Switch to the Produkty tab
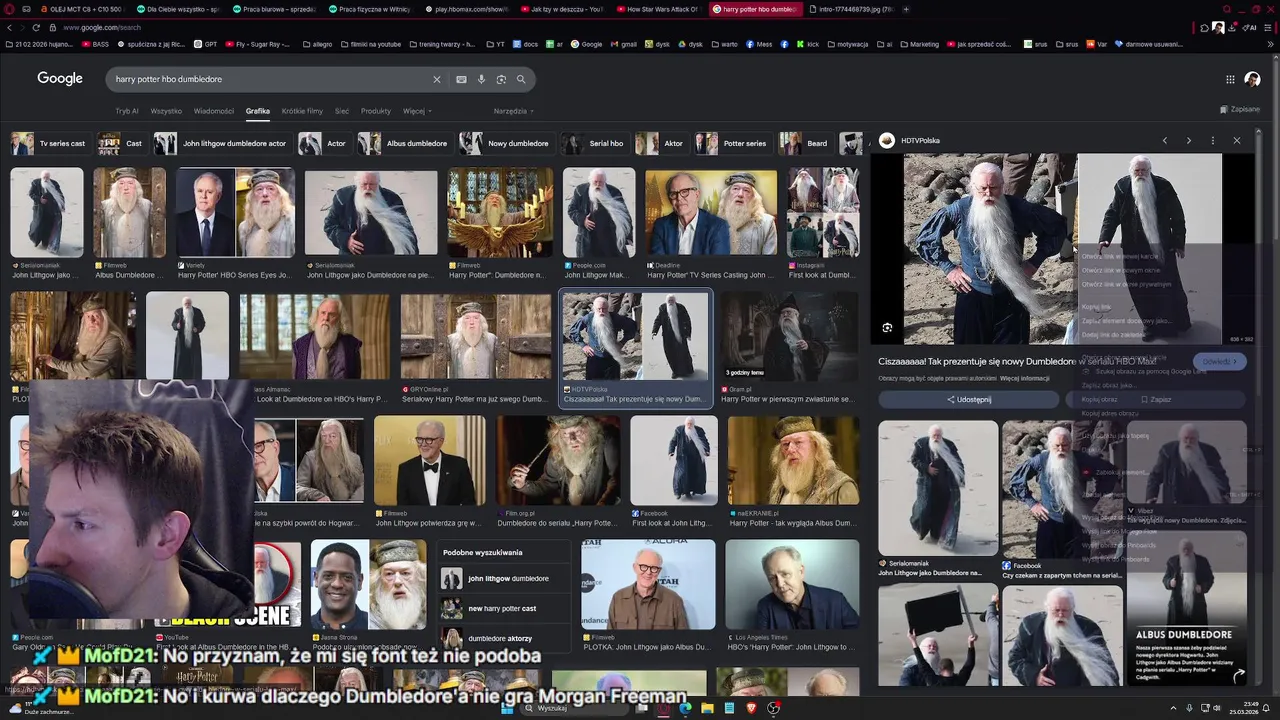This screenshot has height=720, width=1280. click(376, 111)
